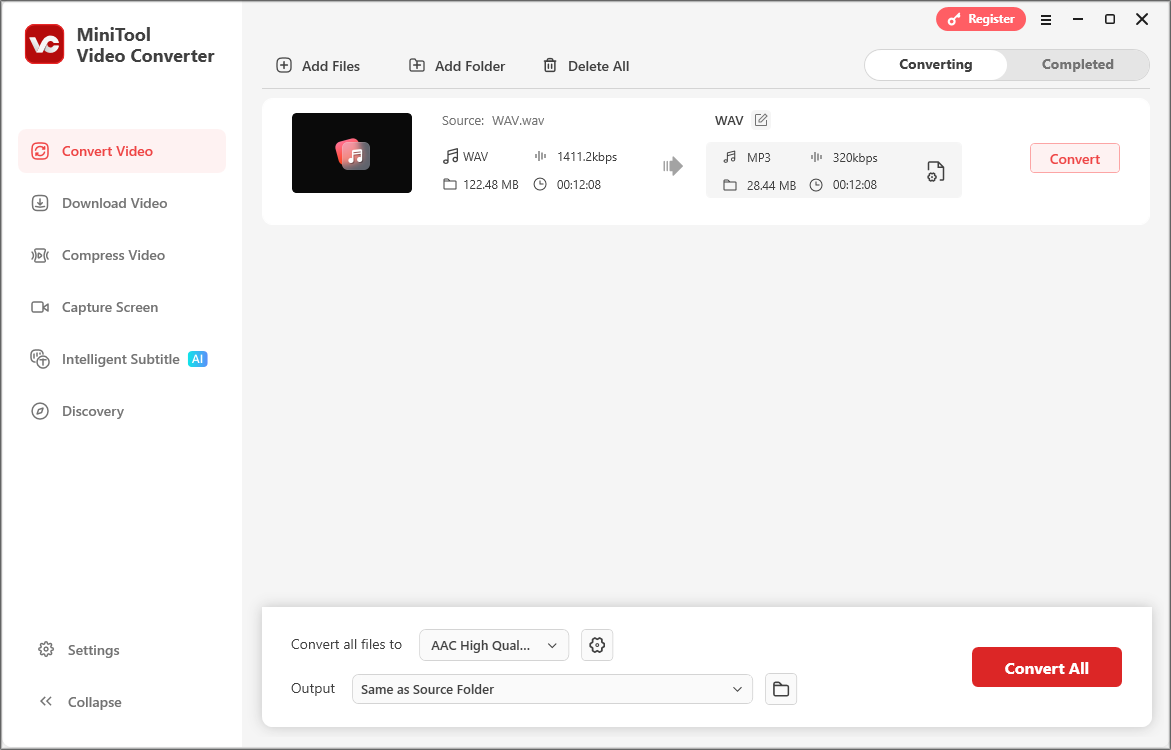Expand the Convert all files to dropdown
Screen dimensions: 1171x750
click(493, 645)
